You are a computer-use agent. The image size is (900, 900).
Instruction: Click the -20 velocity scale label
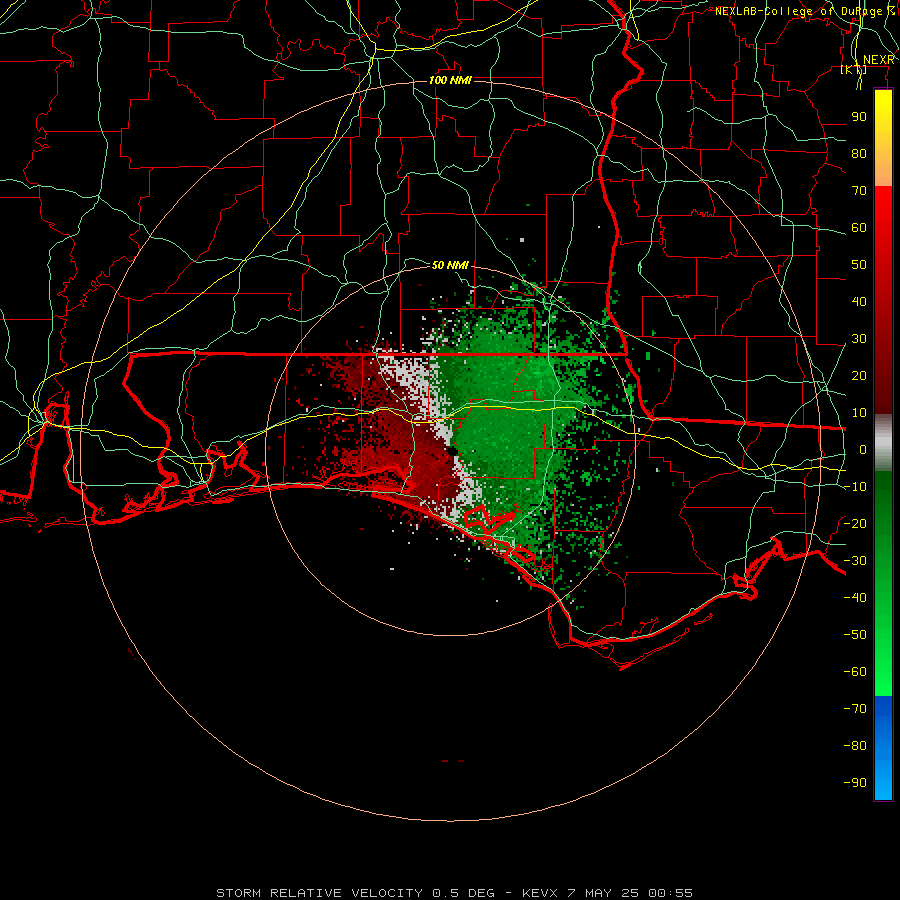(855, 523)
